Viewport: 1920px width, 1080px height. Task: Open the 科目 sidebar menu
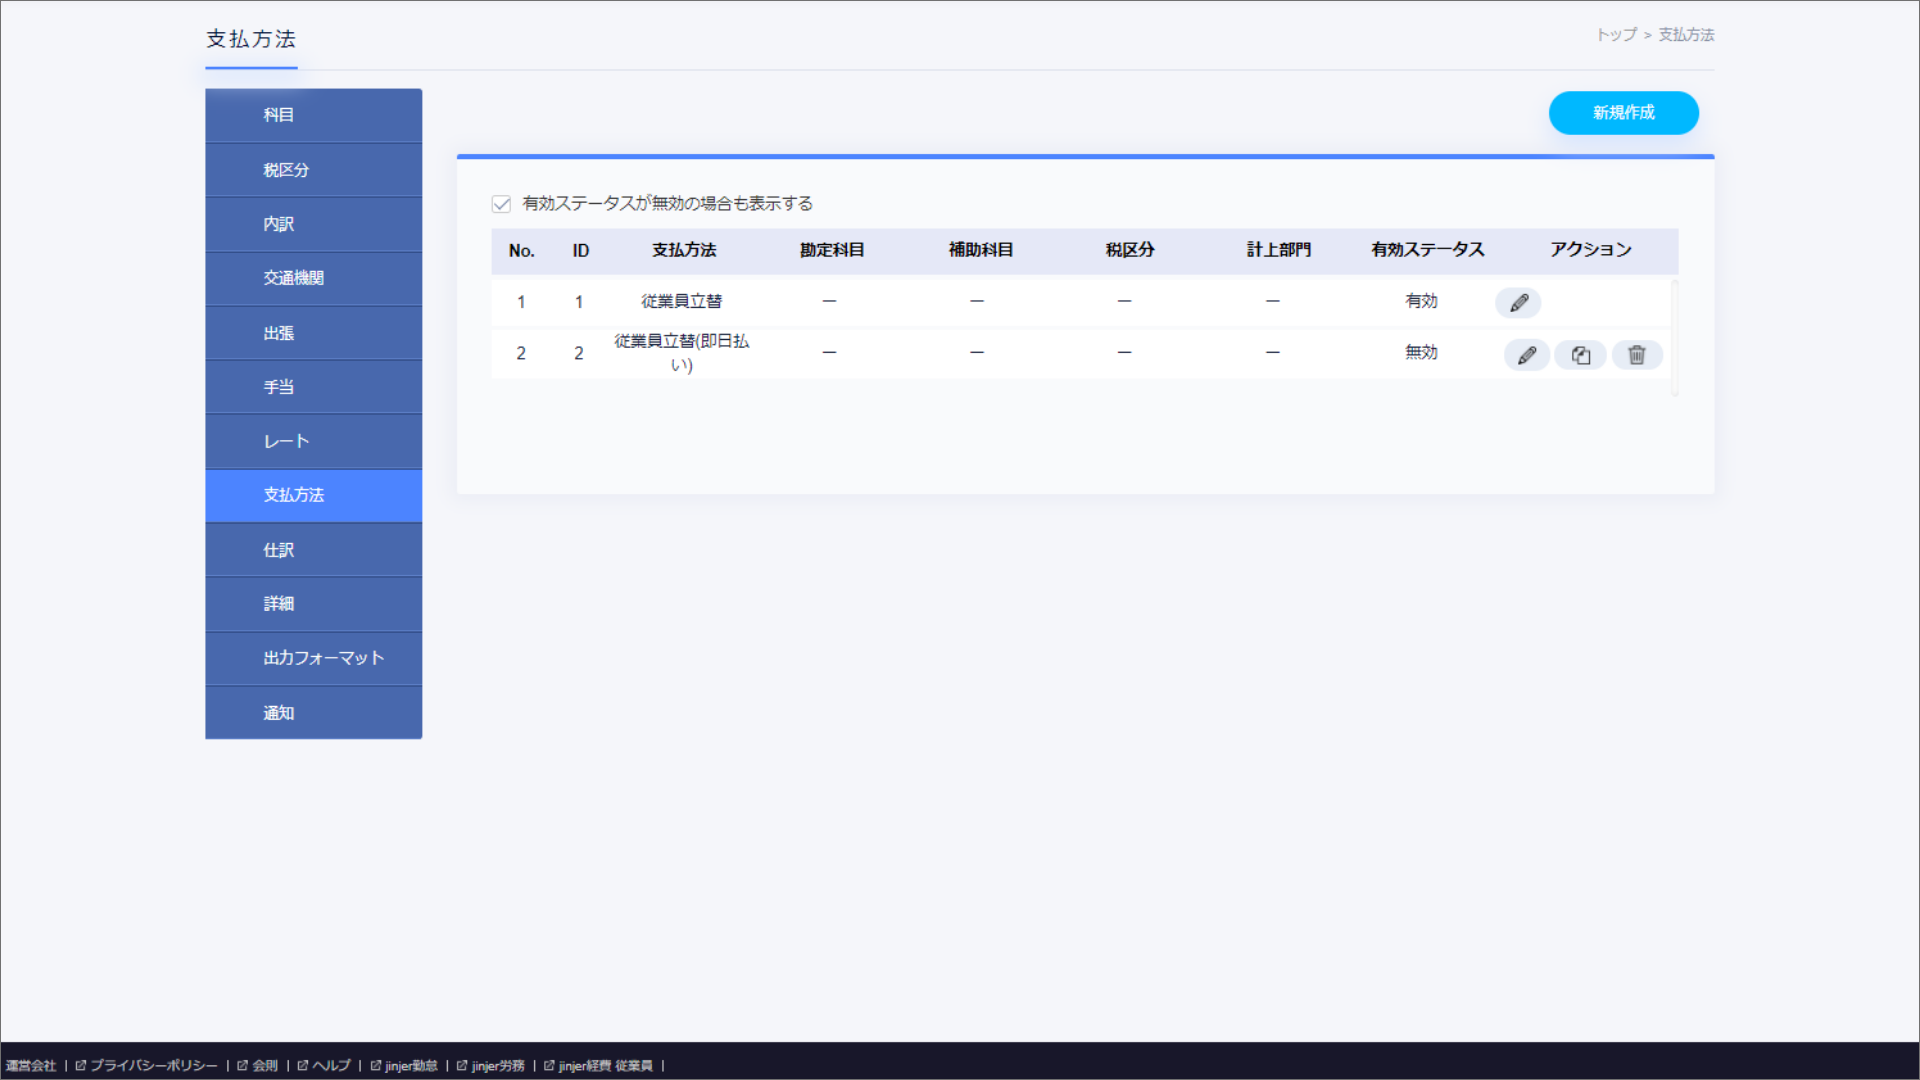click(313, 115)
